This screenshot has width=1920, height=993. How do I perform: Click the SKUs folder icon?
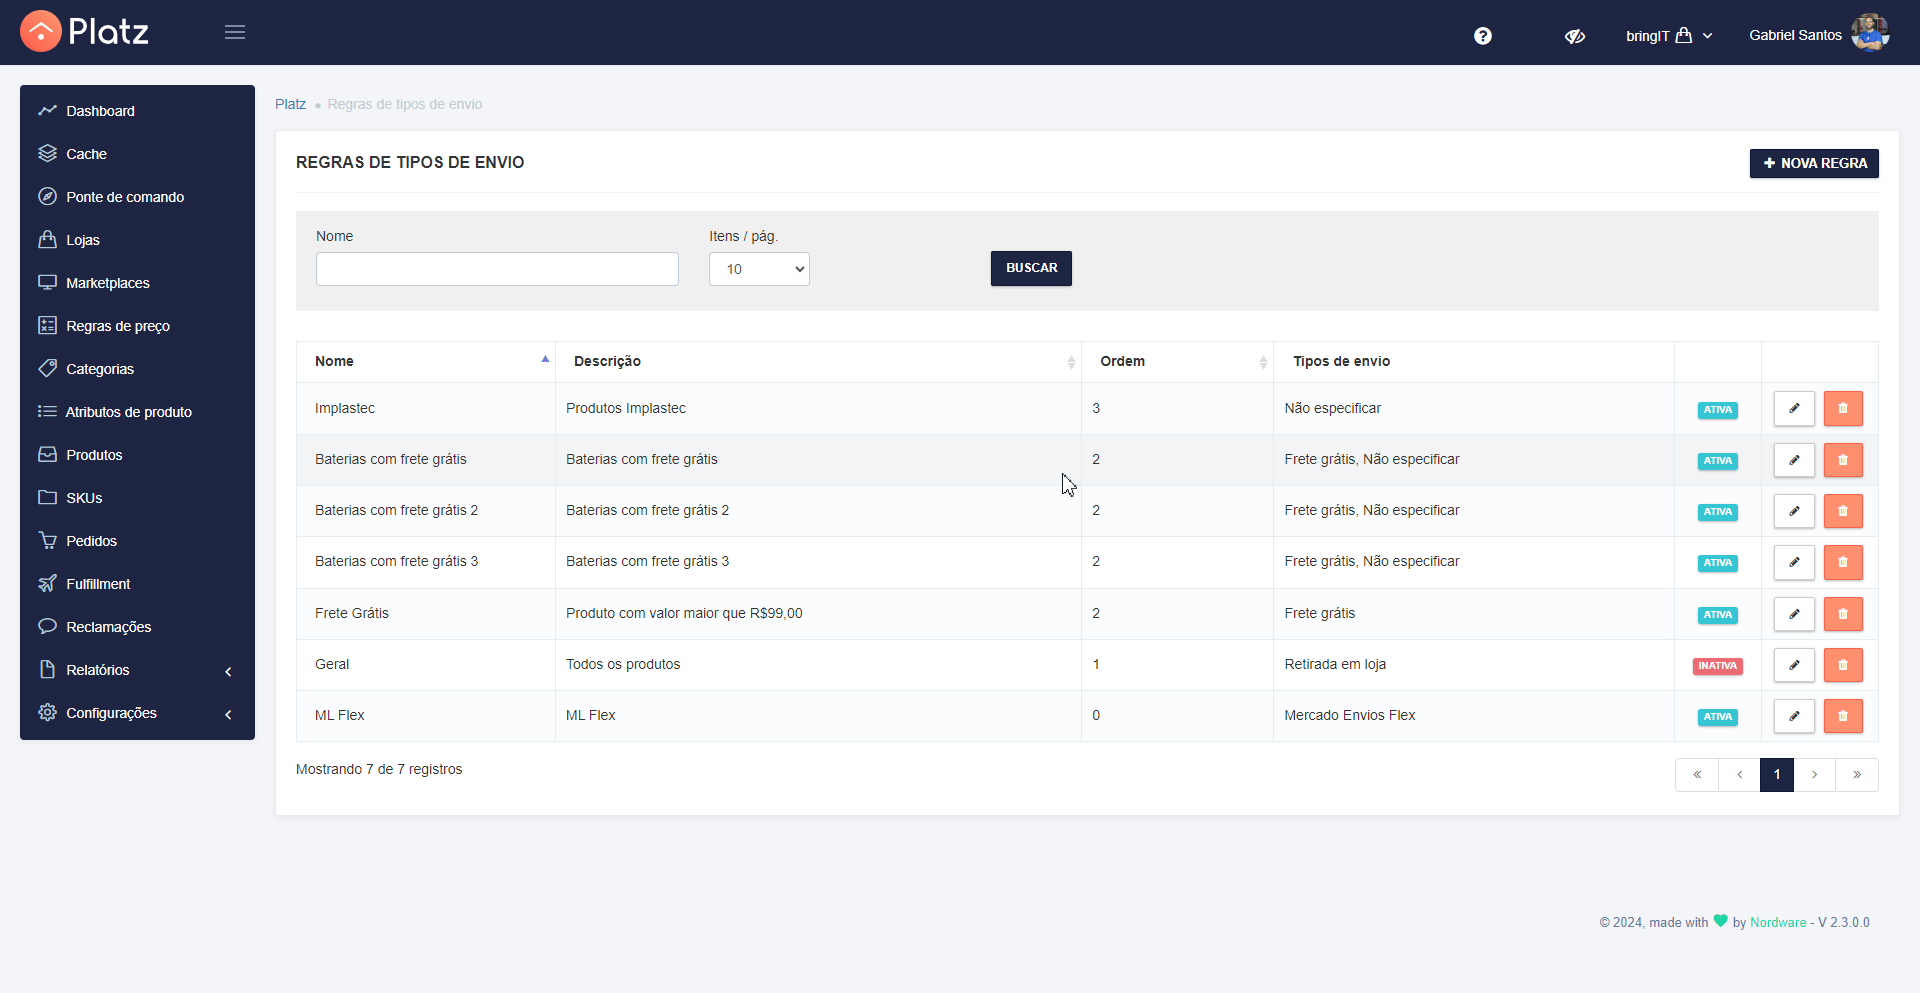tap(47, 497)
